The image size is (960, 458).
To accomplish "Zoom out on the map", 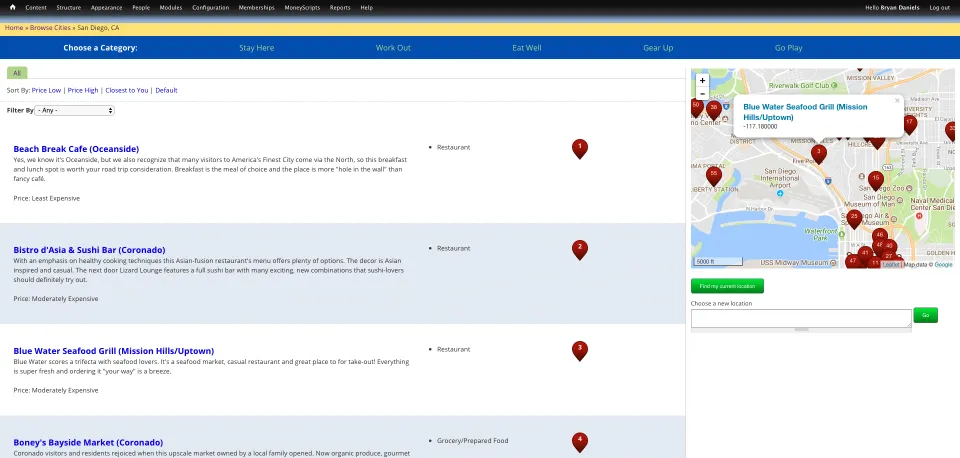I will (702, 94).
